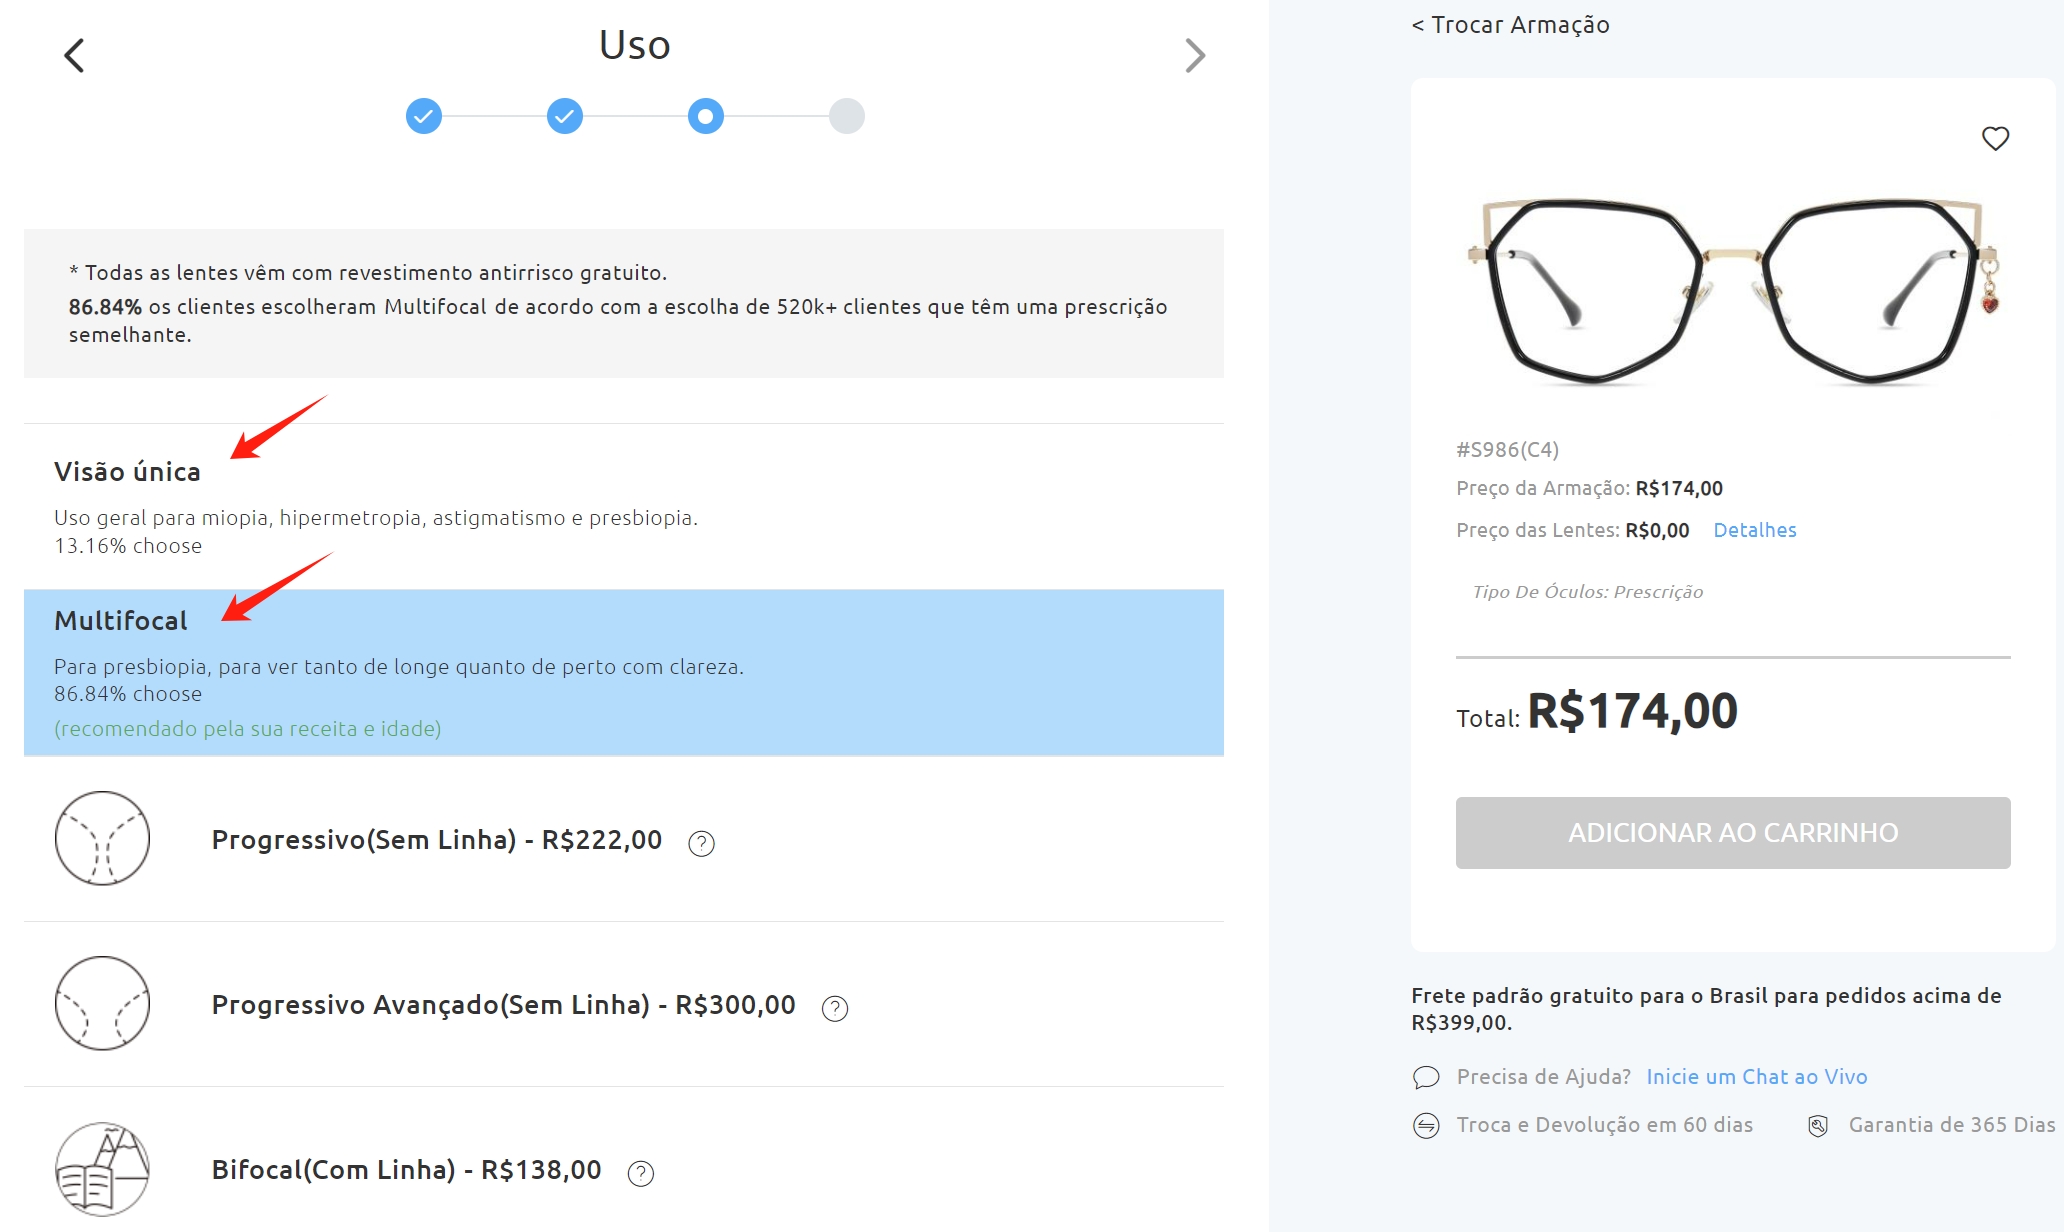Jump to the first completed step circle
Image resolution: width=2064 pixels, height=1232 pixels.
click(424, 116)
